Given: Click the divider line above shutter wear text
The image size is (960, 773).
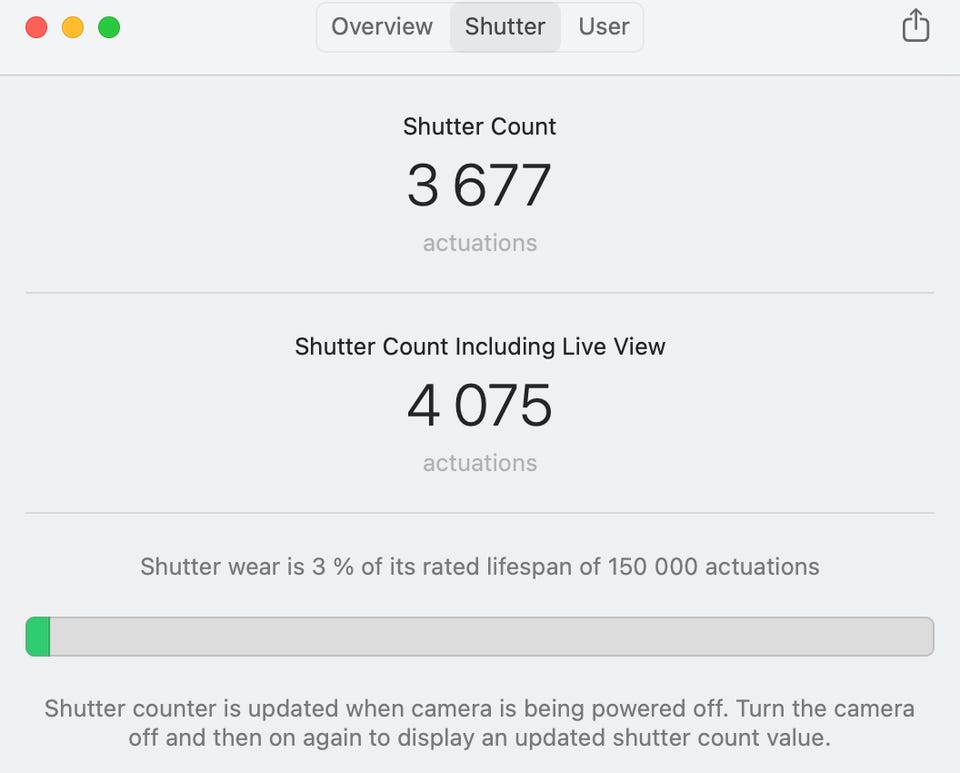Looking at the screenshot, I should pos(480,513).
